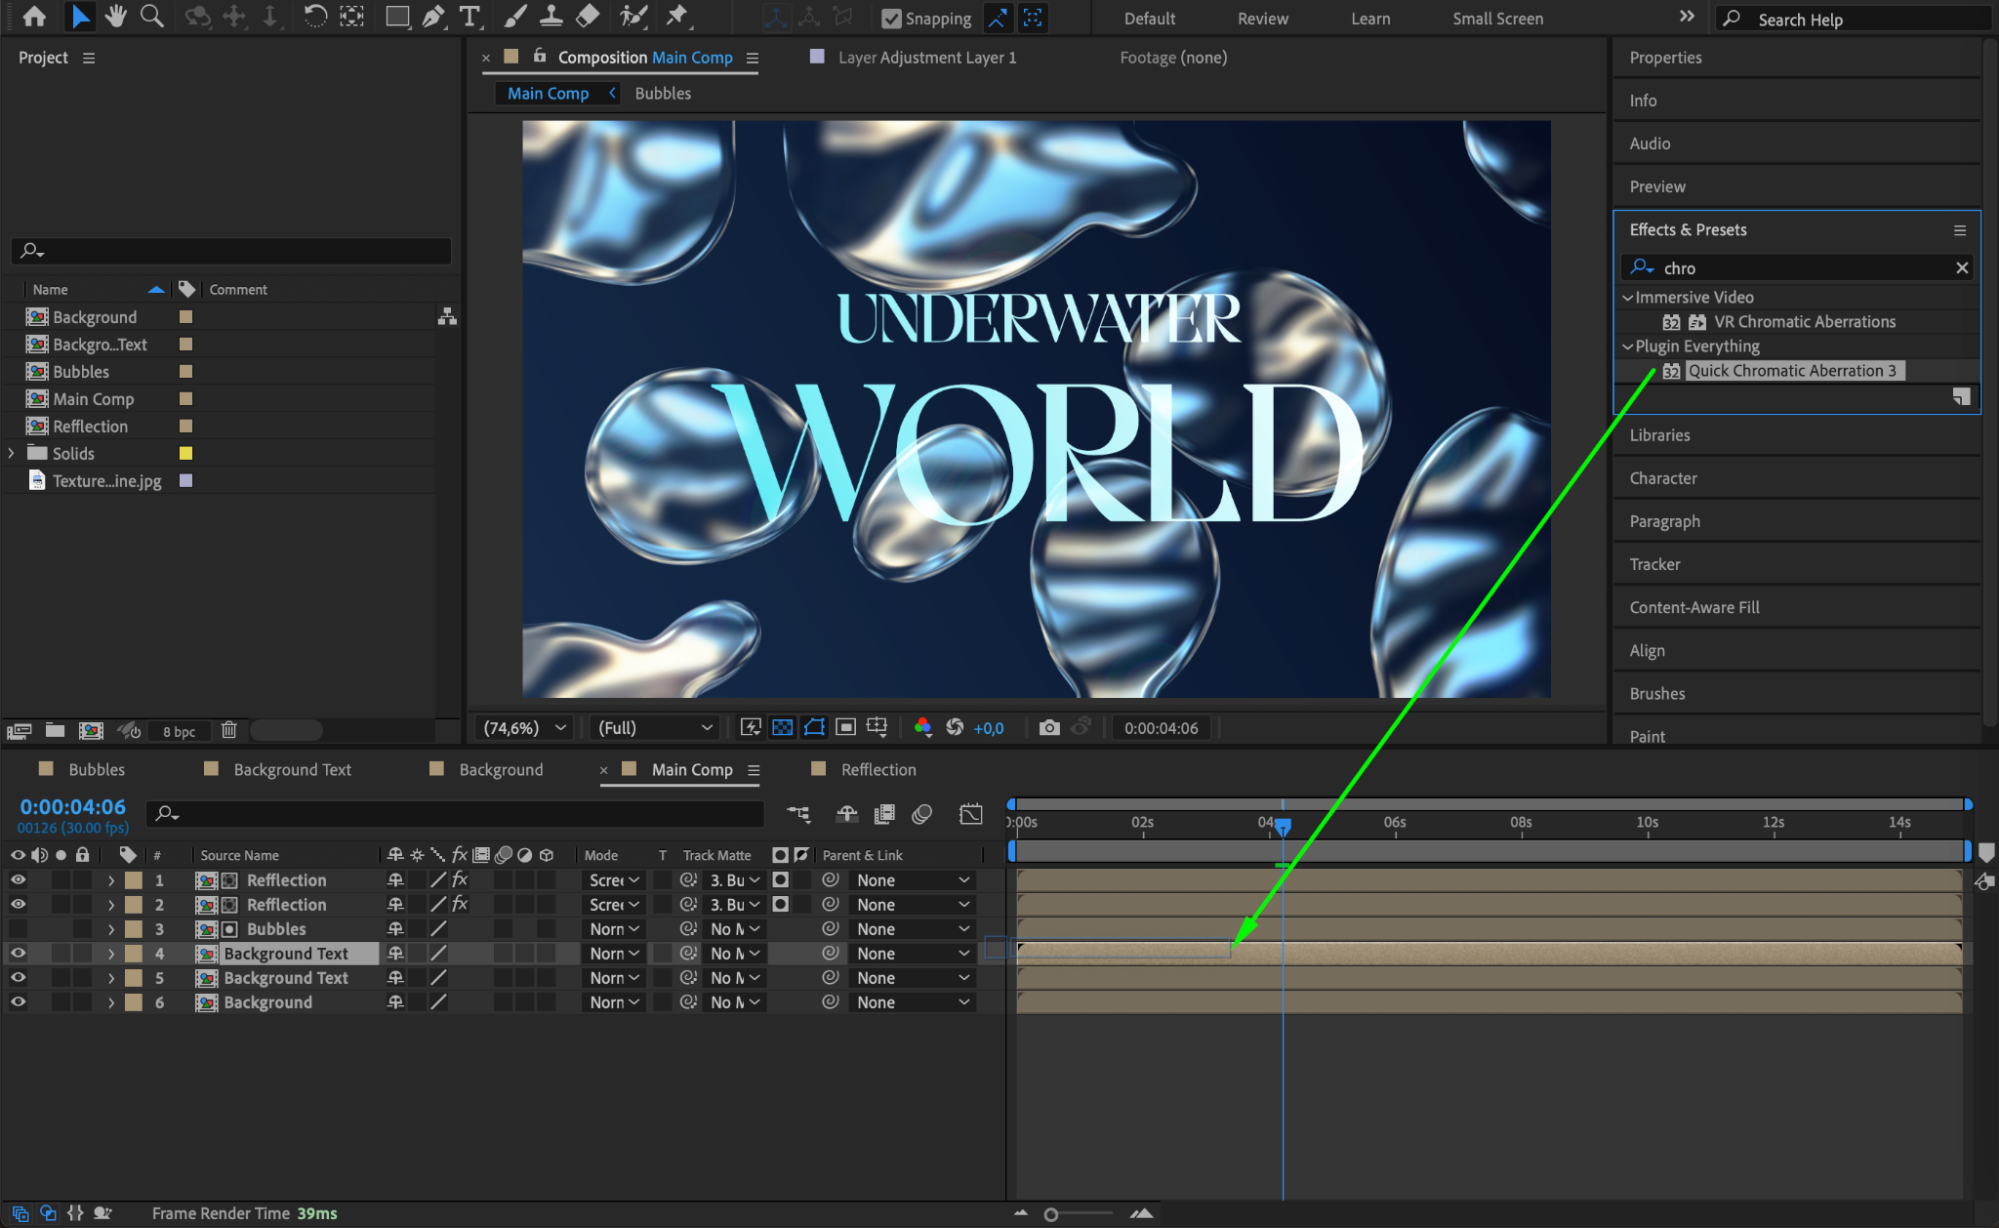
Task: Click the timeline zoom slider
Action: [1052, 1214]
